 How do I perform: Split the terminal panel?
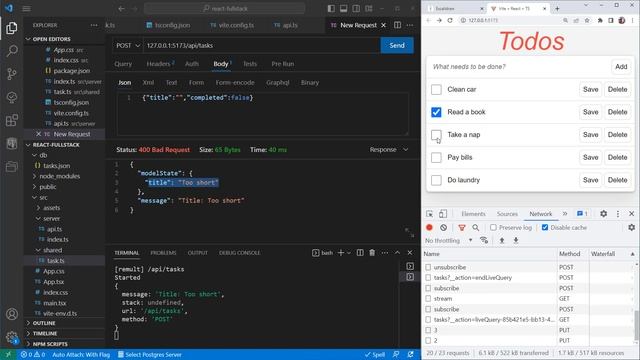[360, 253]
